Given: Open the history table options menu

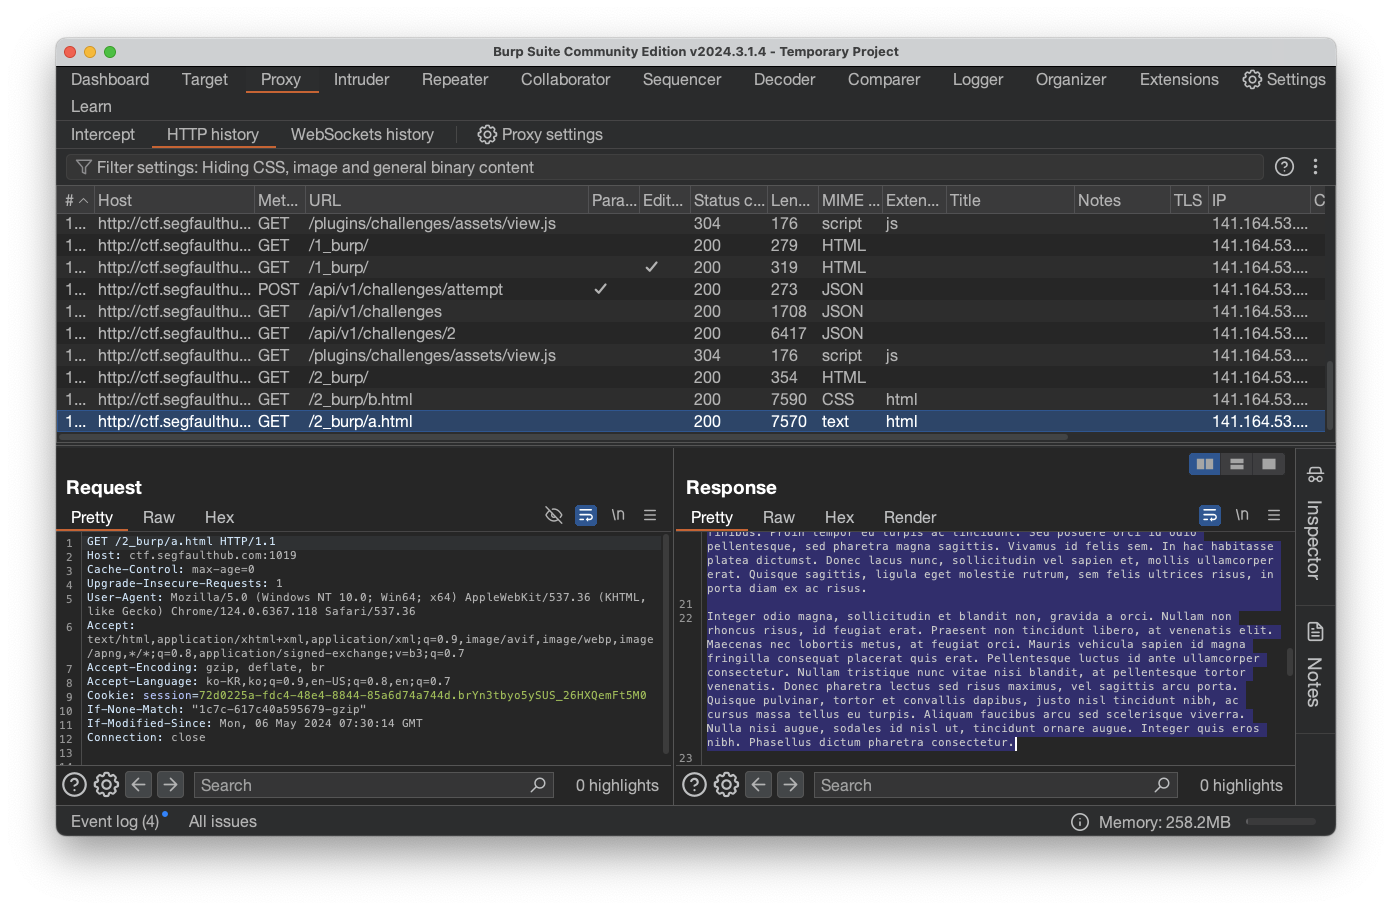Looking at the screenshot, I should point(1315,167).
